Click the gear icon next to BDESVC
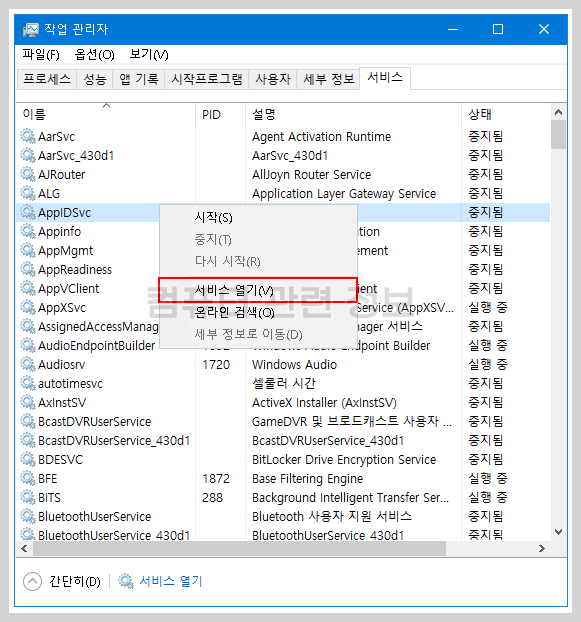The image size is (581, 622). click(28, 459)
